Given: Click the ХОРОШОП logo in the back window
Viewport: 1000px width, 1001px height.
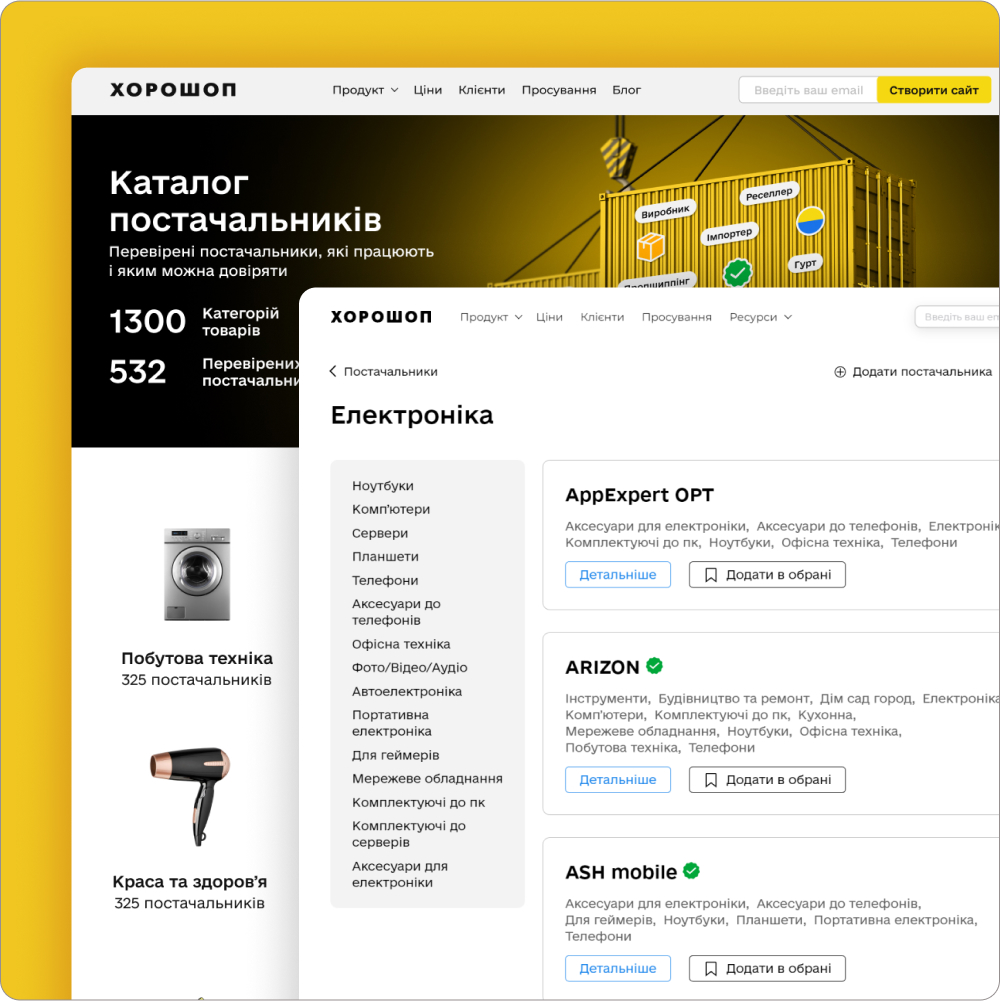Looking at the screenshot, I should tap(173, 89).
